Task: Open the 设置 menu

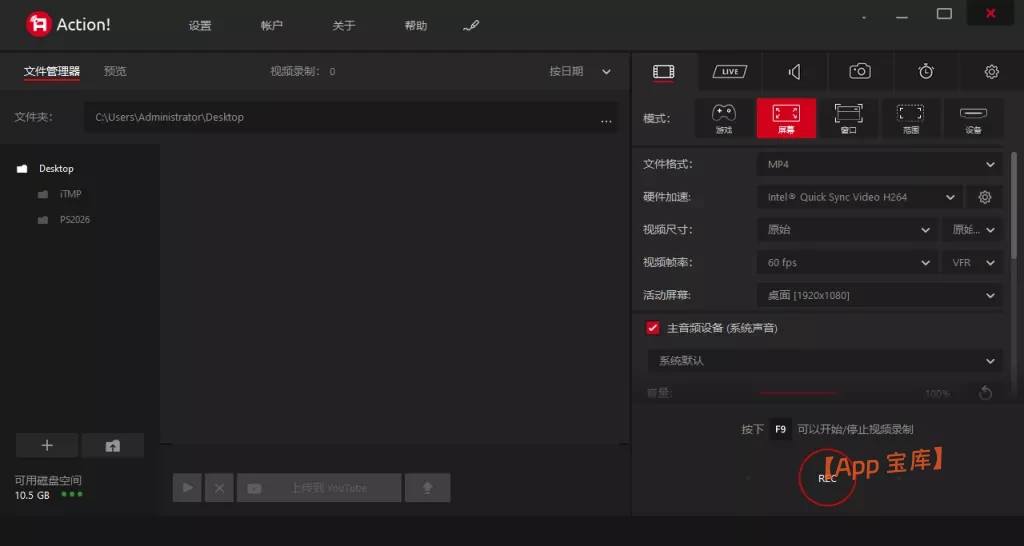Action: point(200,26)
